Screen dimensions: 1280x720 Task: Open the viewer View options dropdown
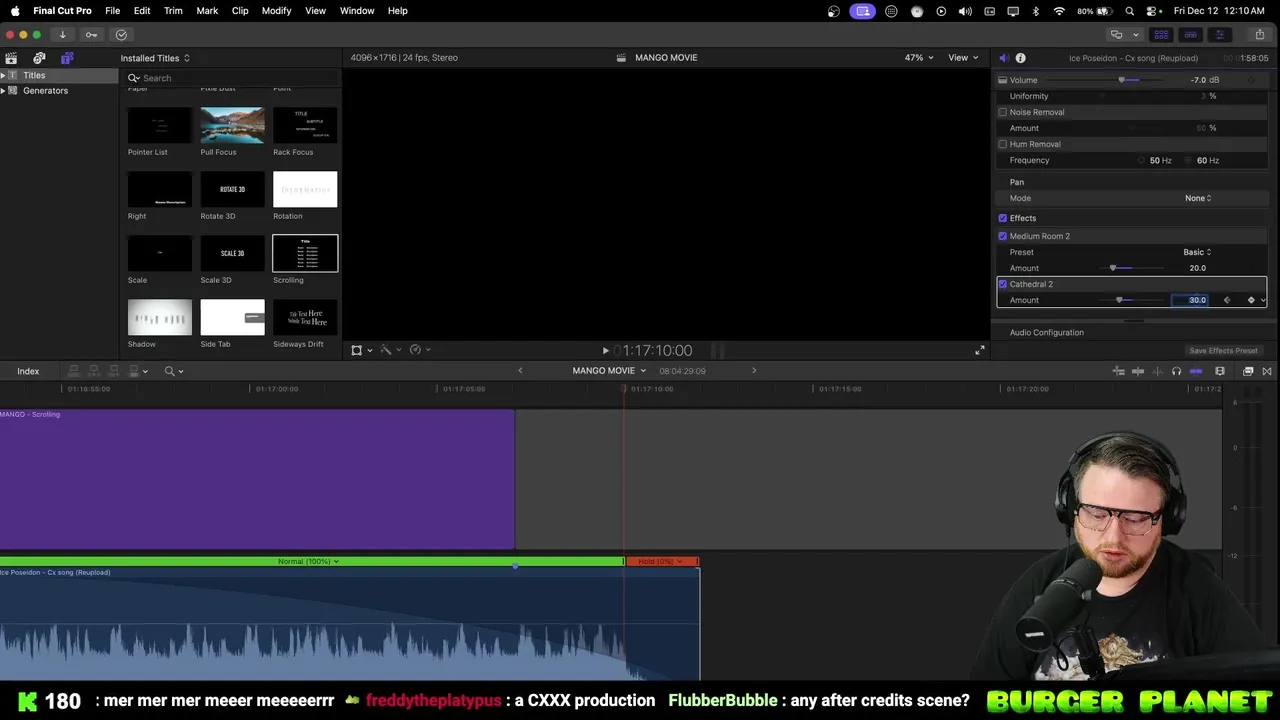pos(963,58)
